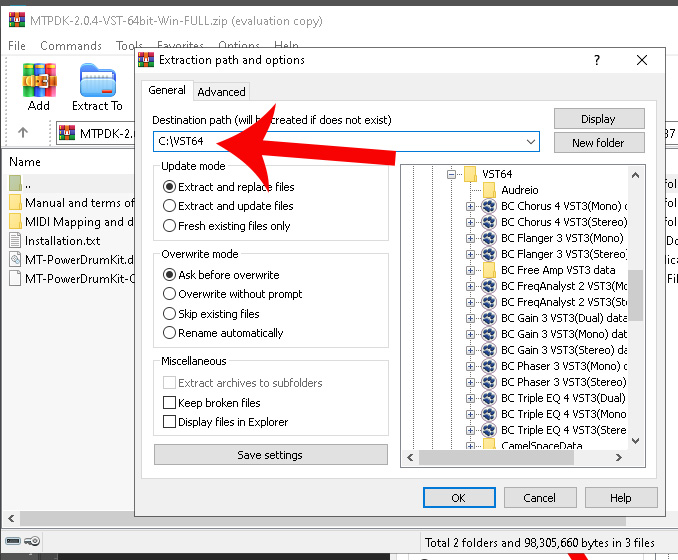Select BC Free Amp VST3 data folder

tap(558, 270)
